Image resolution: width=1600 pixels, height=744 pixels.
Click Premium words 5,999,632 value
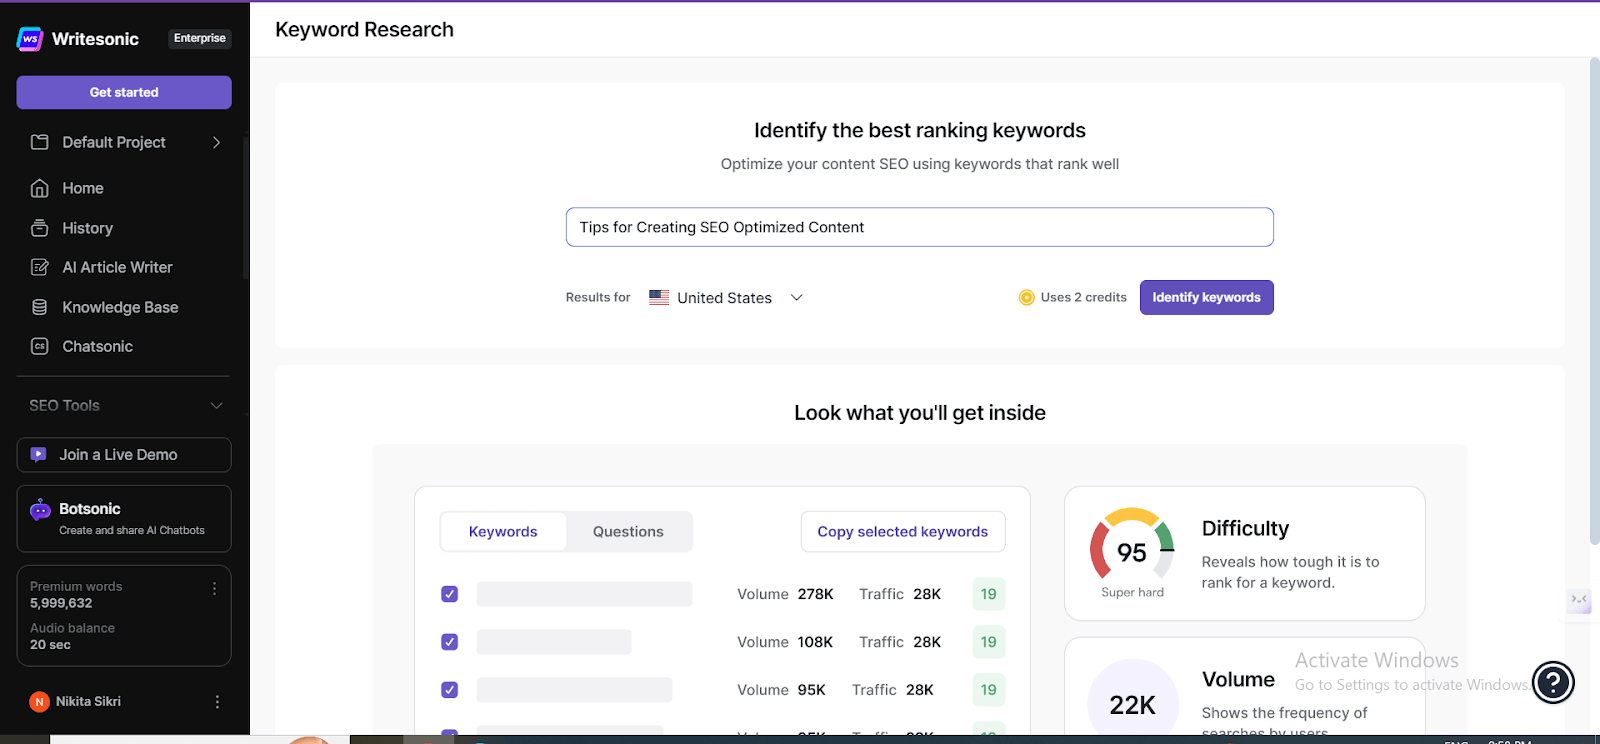[61, 603]
